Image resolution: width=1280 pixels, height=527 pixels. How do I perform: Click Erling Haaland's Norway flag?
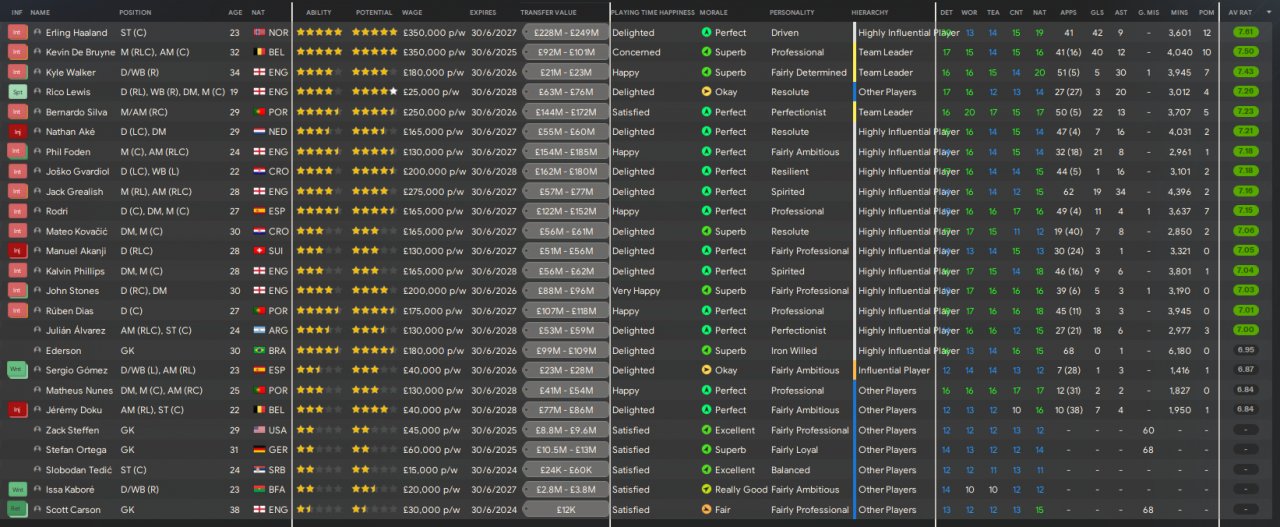click(258, 32)
